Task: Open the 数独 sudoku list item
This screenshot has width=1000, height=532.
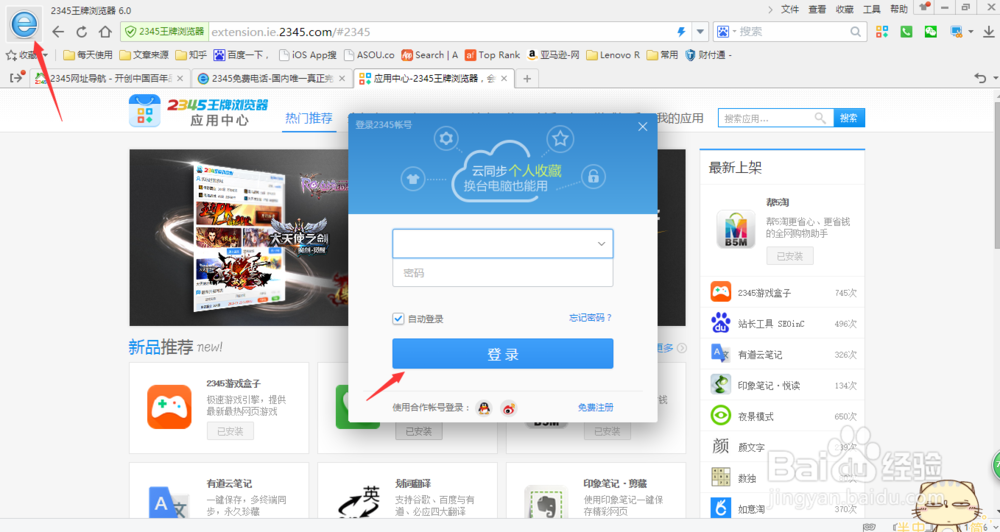Action: pyautogui.click(x=783, y=477)
